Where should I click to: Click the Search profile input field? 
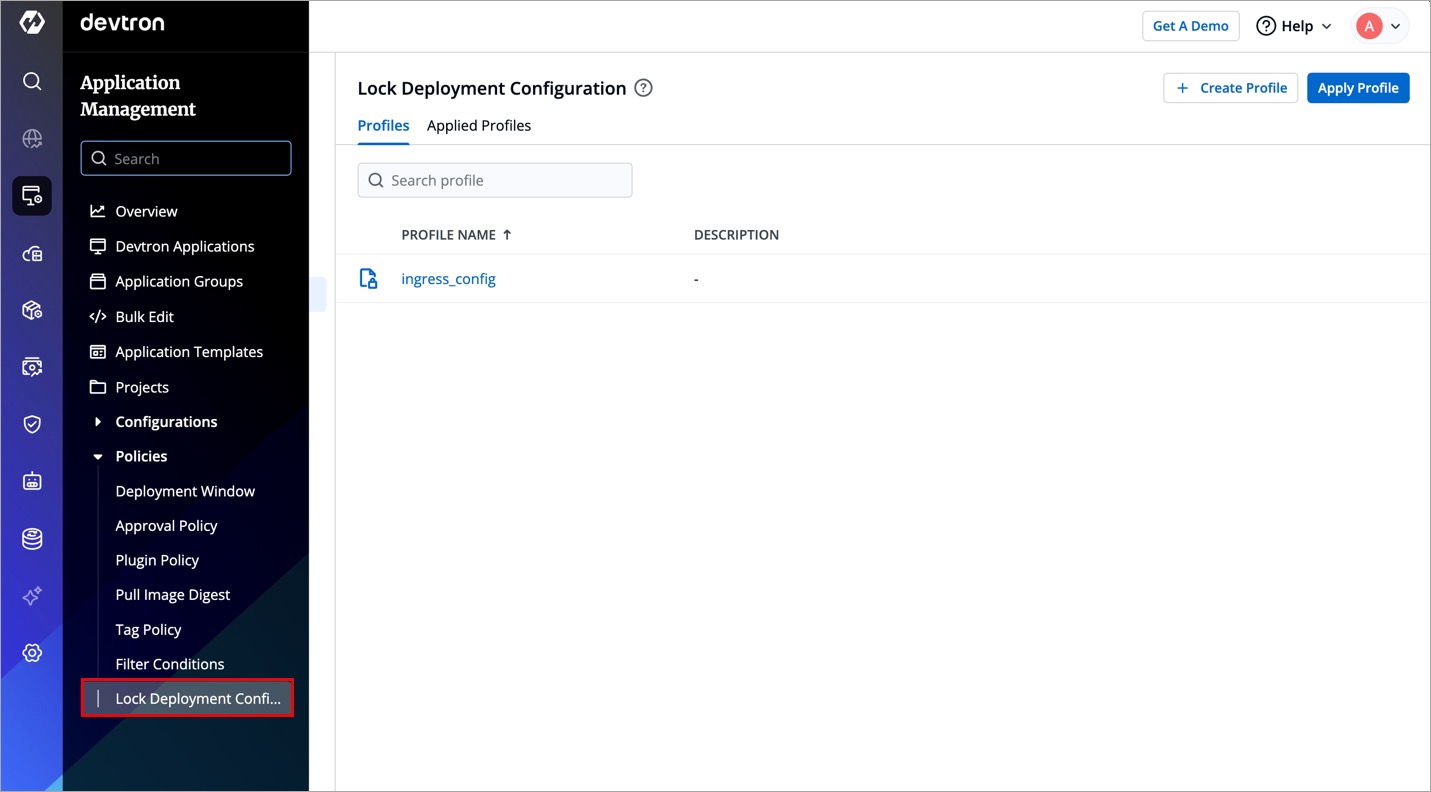(x=495, y=180)
